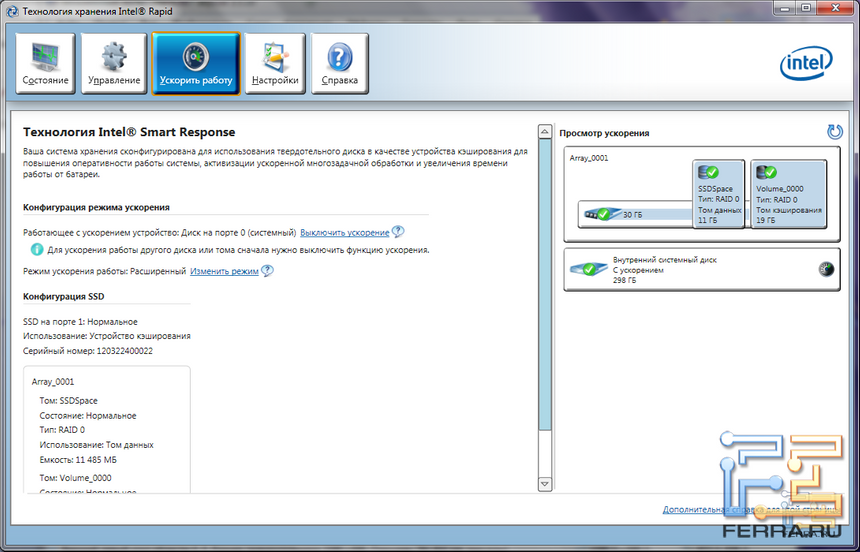Click Изменить режим link
The width and height of the screenshot is (860, 552).
point(224,271)
